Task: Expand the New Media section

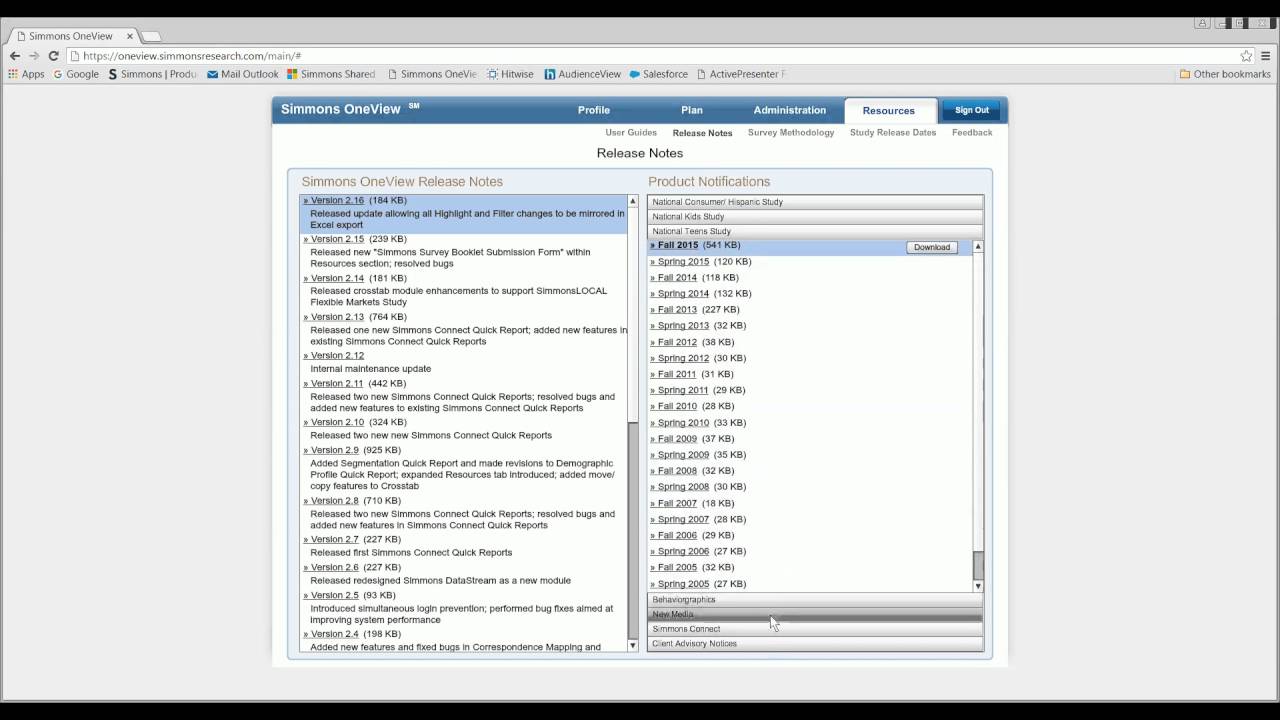Action: coord(815,614)
